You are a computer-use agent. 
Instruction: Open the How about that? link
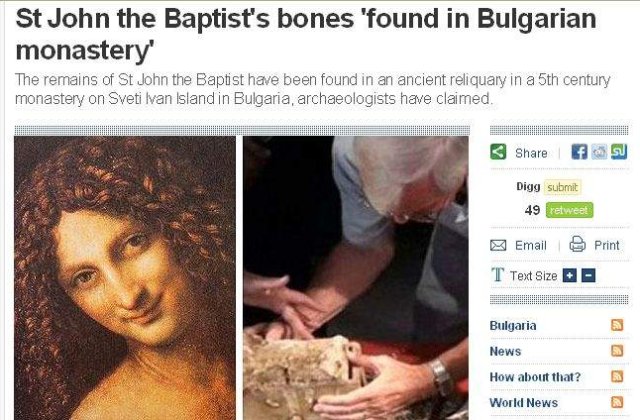[x=535, y=377]
